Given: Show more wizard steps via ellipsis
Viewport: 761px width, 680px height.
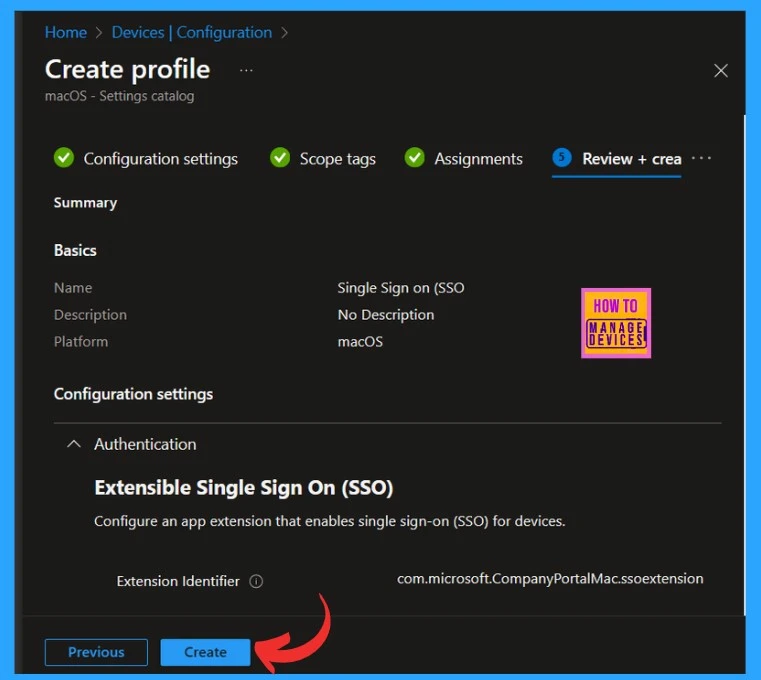Looking at the screenshot, I should click(x=701, y=158).
